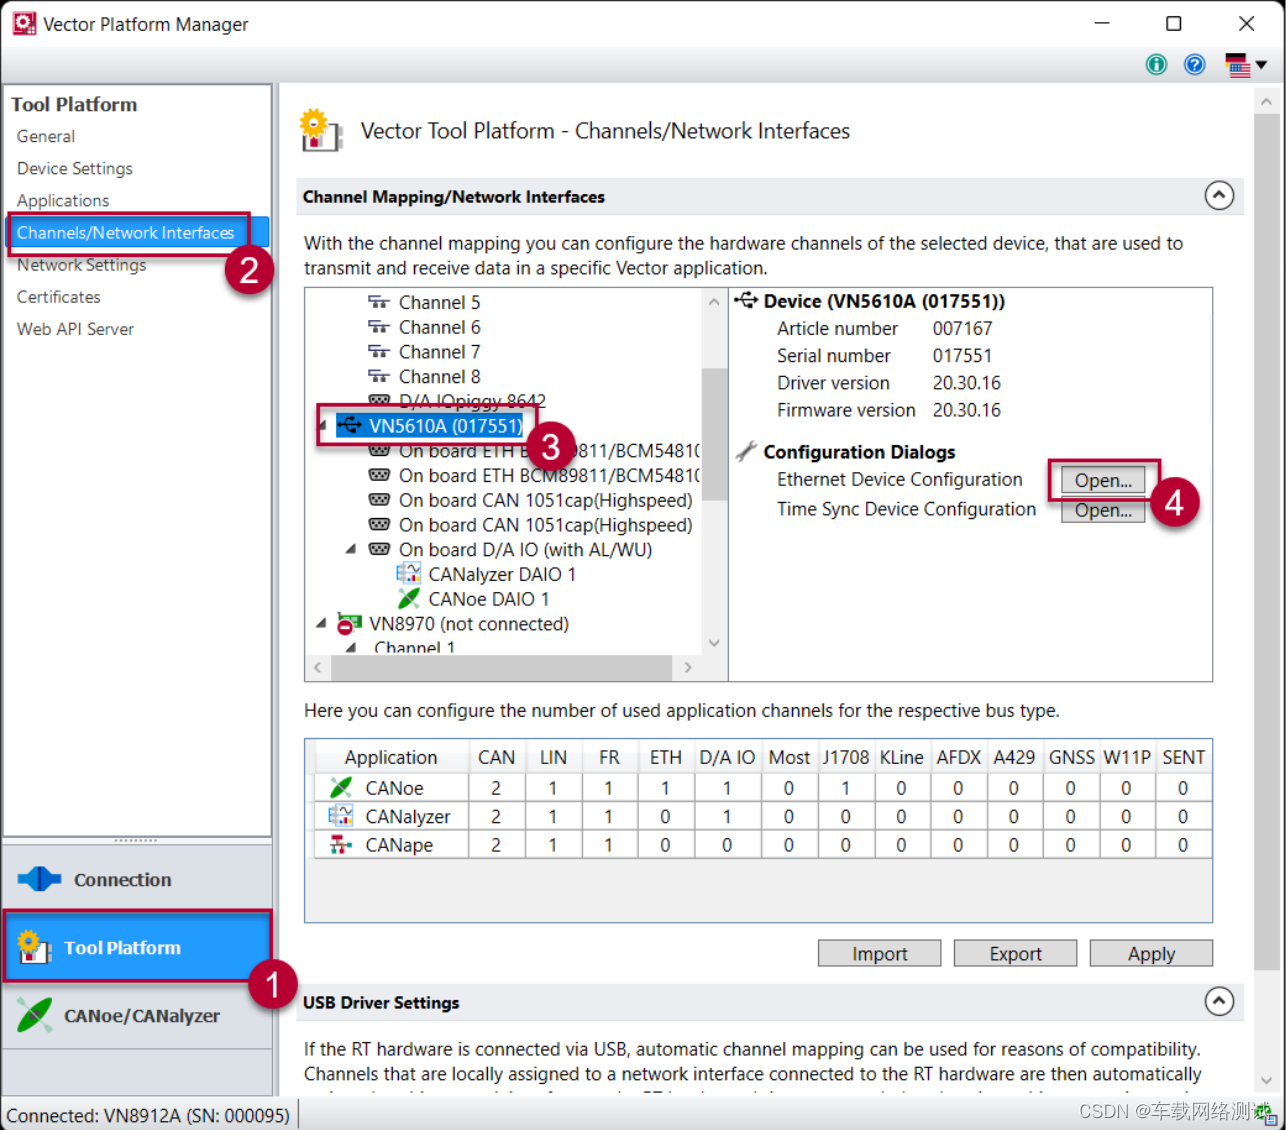Click the CANalyzer application row icon
The width and height of the screenshot is (1286, 1130).
[341, 816]
